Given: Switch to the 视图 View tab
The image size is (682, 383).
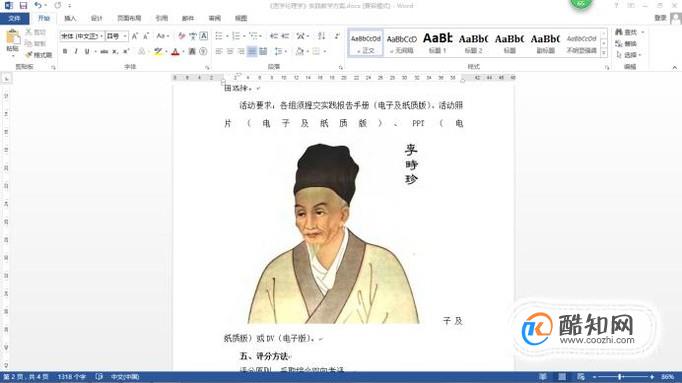Looking at the screenshot, I should (x=241, y=18).
